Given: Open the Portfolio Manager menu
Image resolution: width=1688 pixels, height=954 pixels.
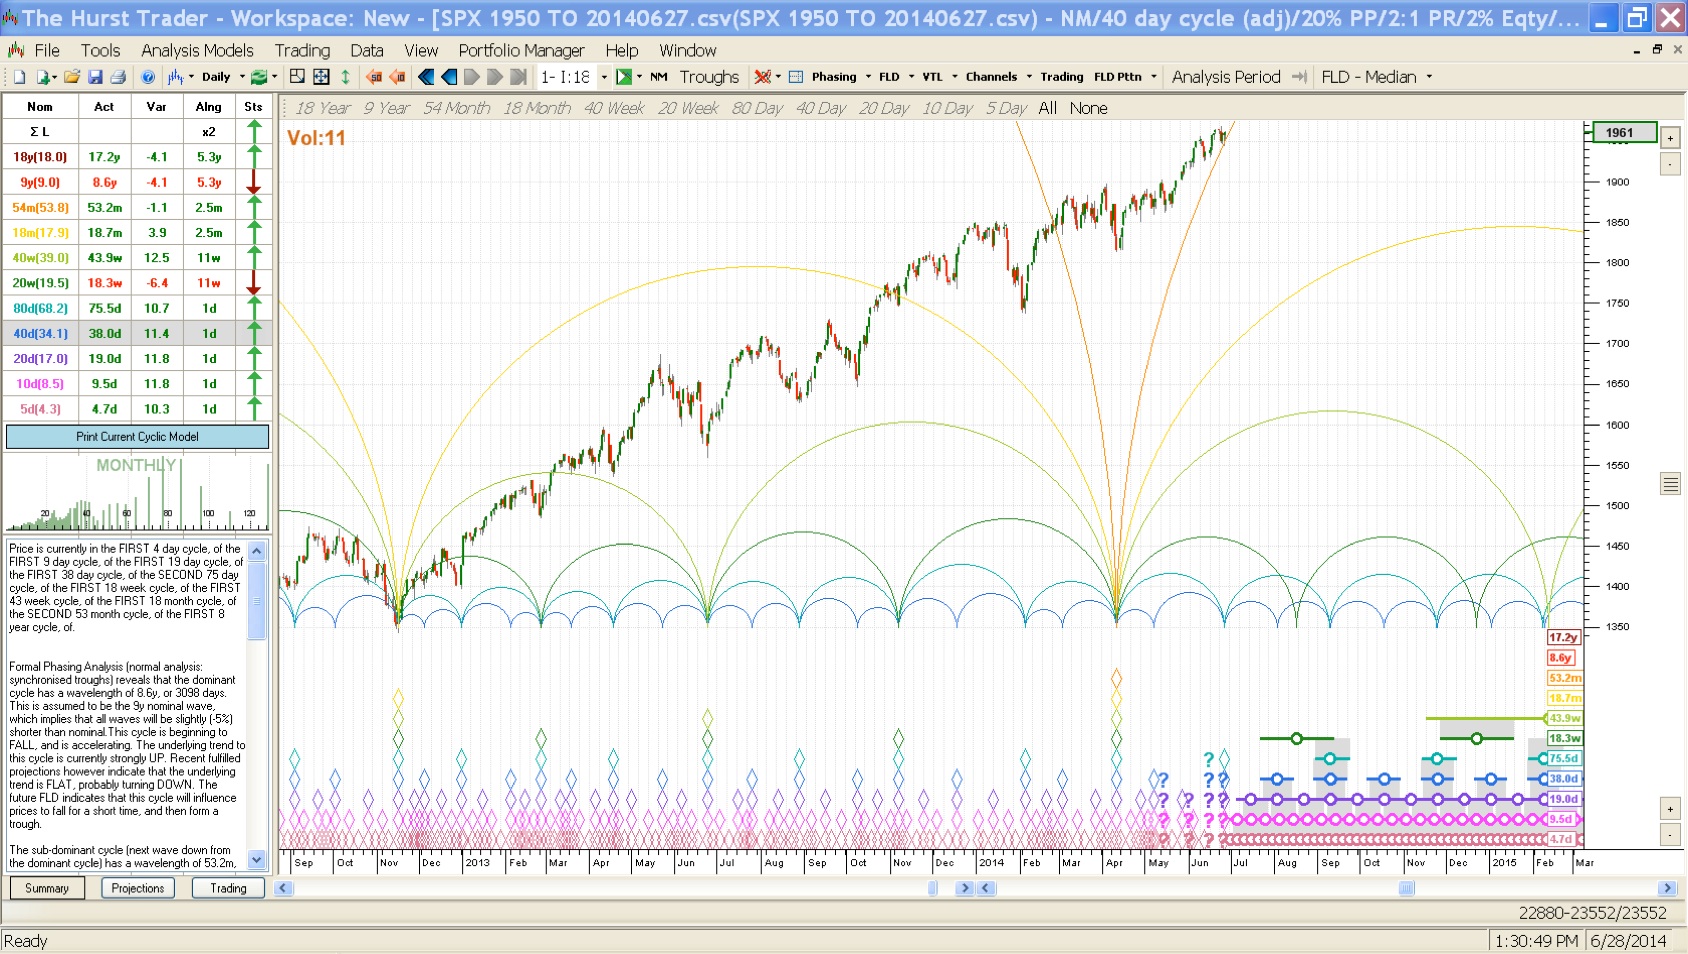Looking at the screenshot, I should (521, 50).
